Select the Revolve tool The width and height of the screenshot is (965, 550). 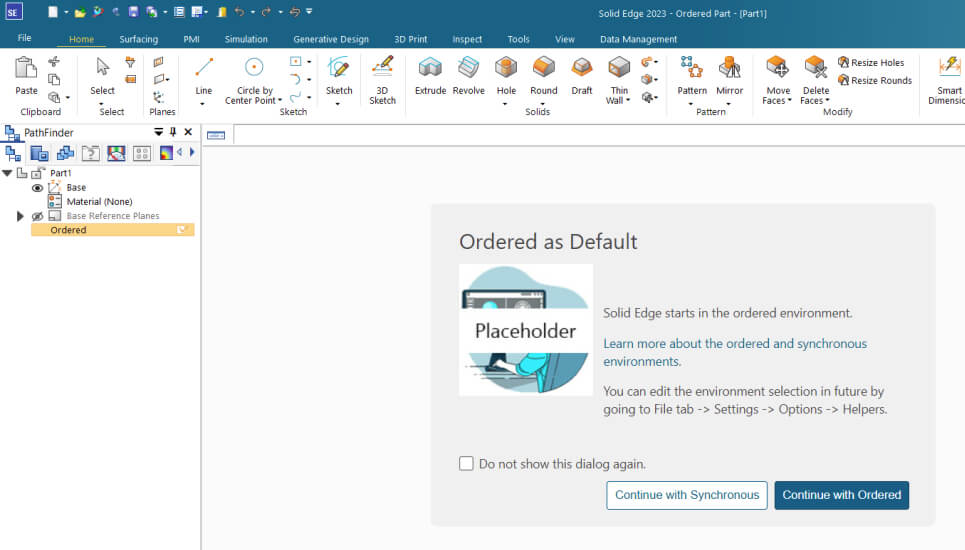point(468,75)
